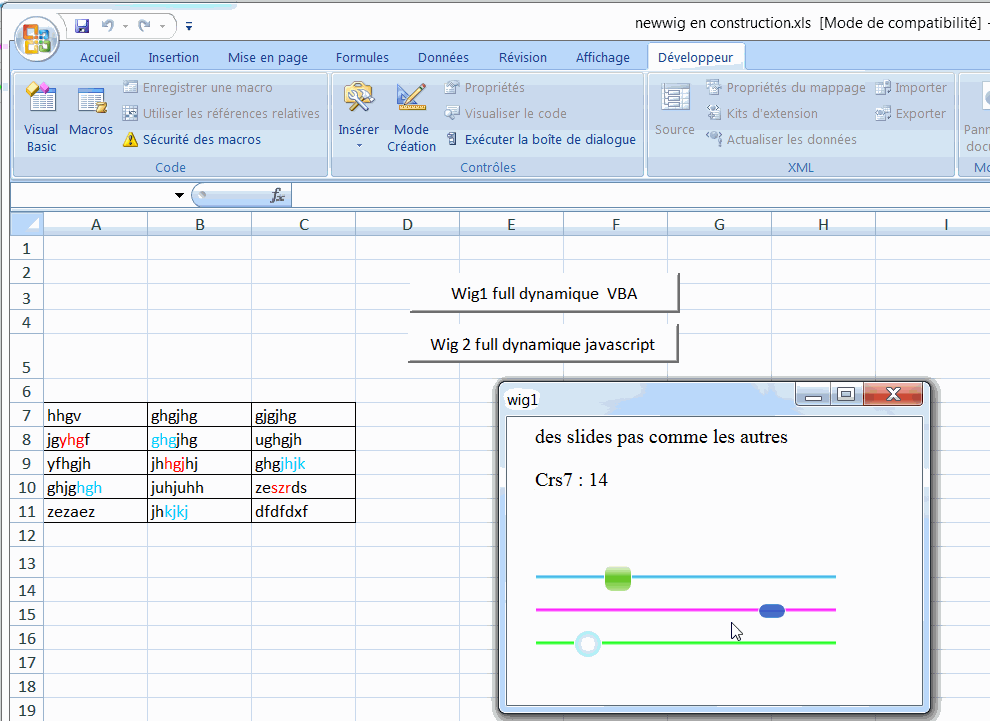This screenshot has height=721, width=990.
Task: Select cell containing yfhgjh
Action: (95, 463)
